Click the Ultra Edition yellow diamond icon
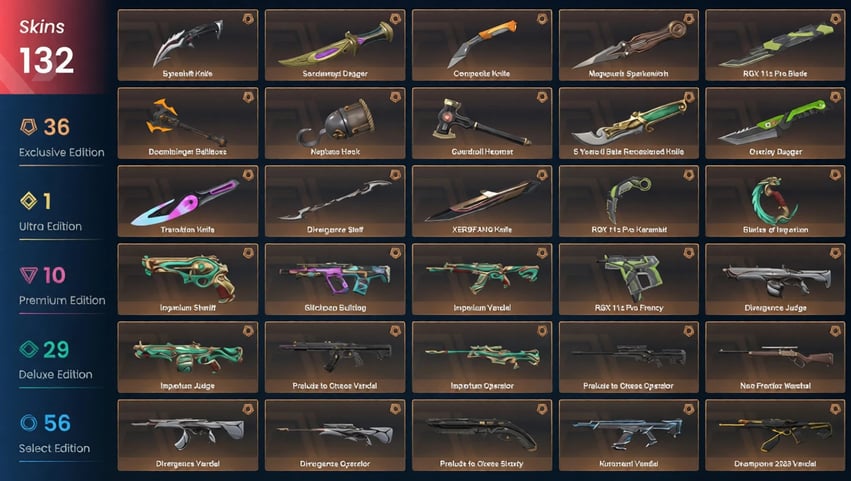Image resolution: width=851 pixels, height=481 pixels. pos(28,201)
